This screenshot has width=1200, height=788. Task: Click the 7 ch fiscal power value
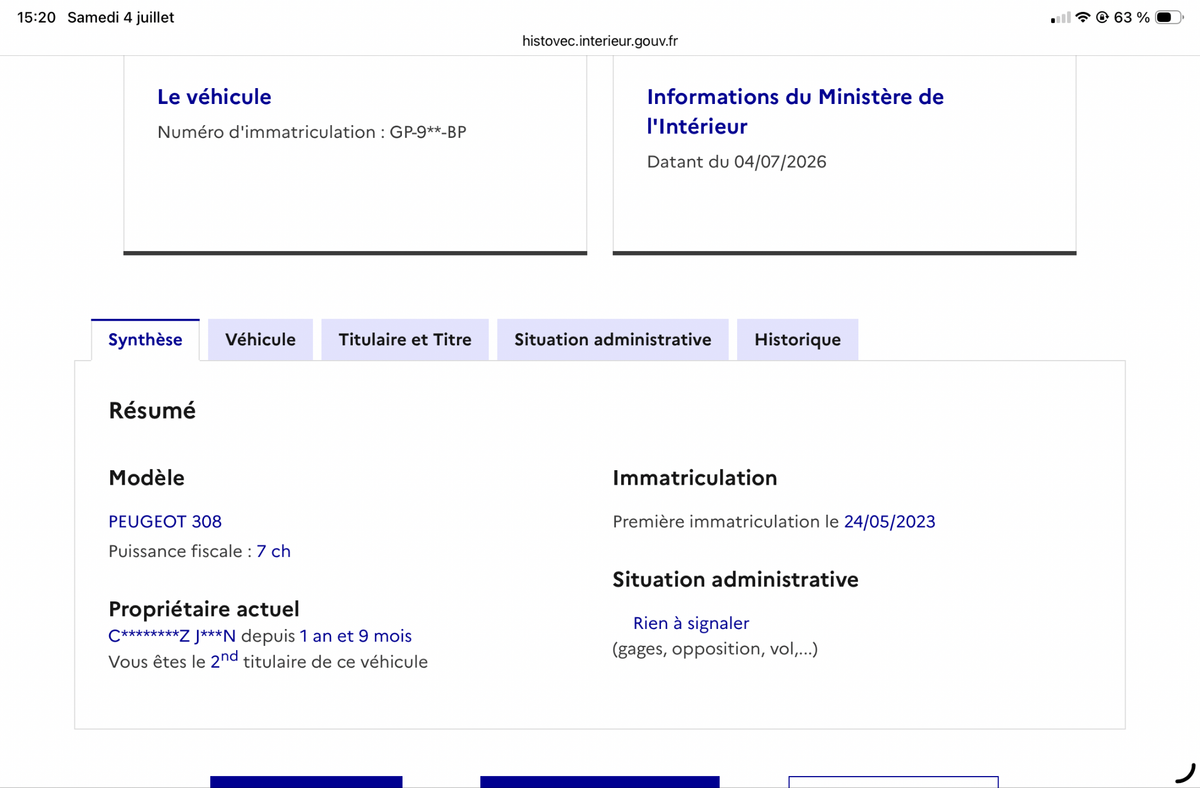click(x=274, y=551)
